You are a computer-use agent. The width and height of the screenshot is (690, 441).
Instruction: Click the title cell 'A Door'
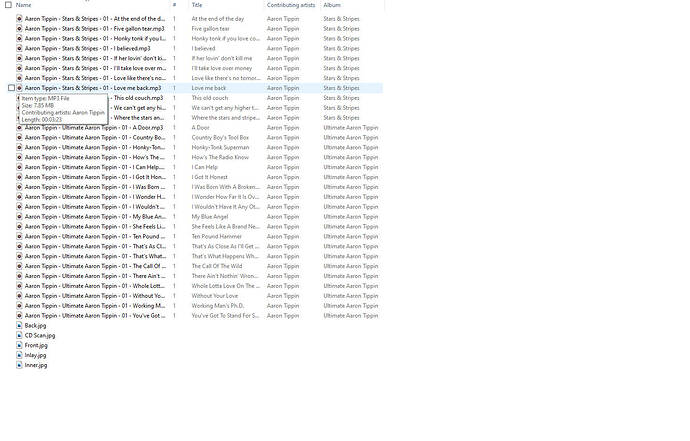coord(200,128)
